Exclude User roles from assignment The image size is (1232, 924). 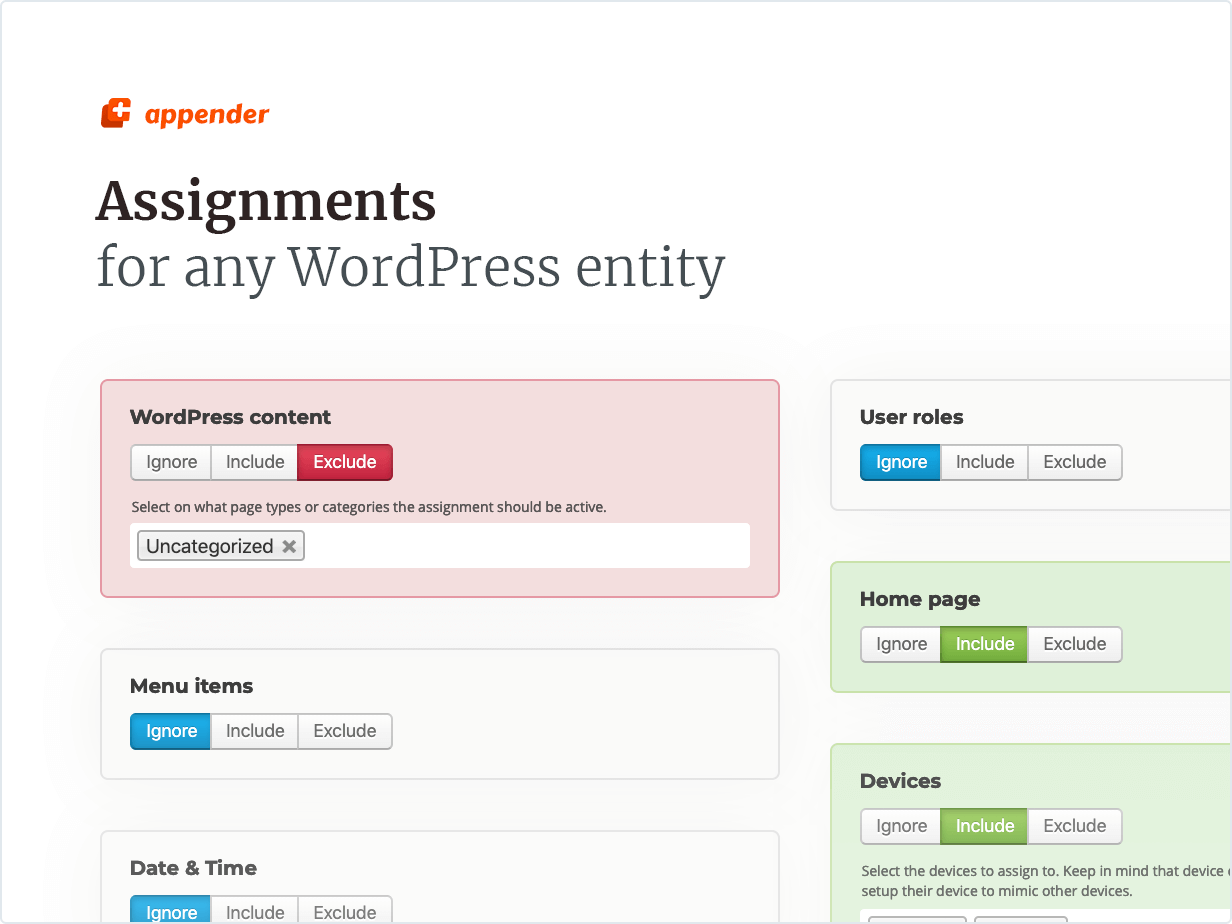point(1074,462)
